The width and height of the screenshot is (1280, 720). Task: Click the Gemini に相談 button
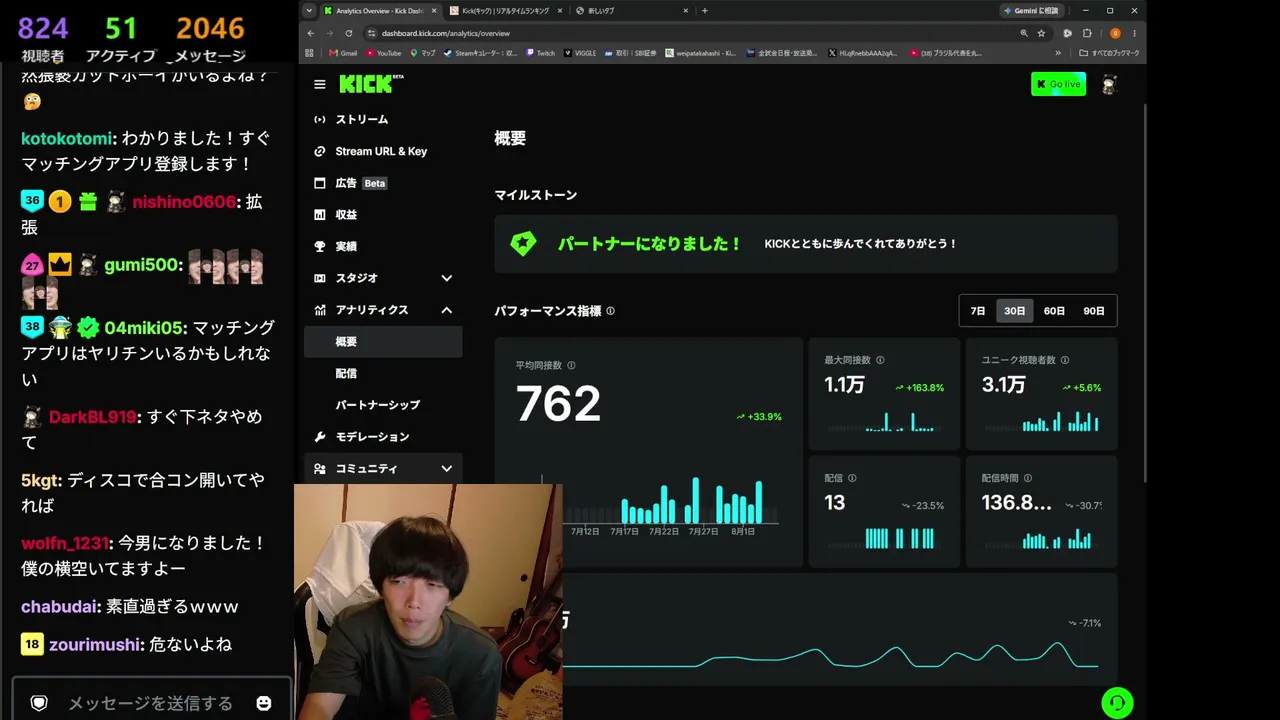[x=1030, y=10]
